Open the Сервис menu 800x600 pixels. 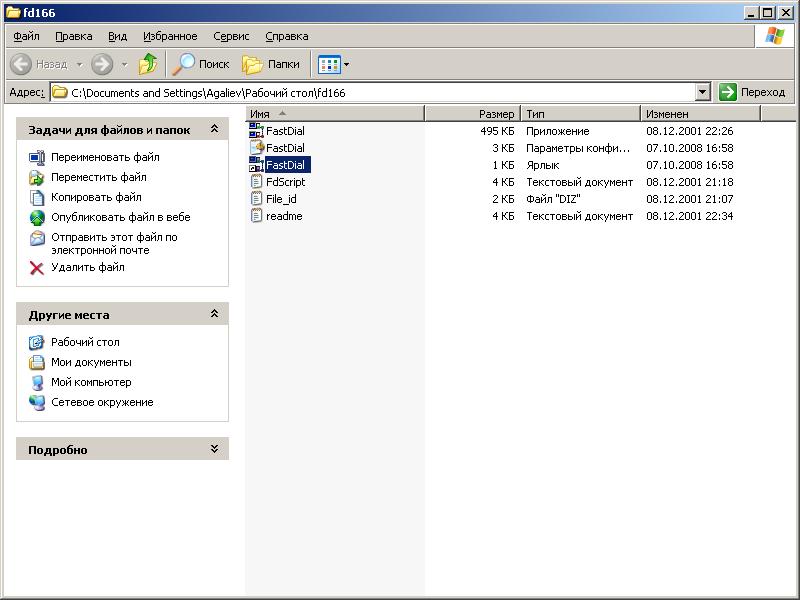[231, 36]
